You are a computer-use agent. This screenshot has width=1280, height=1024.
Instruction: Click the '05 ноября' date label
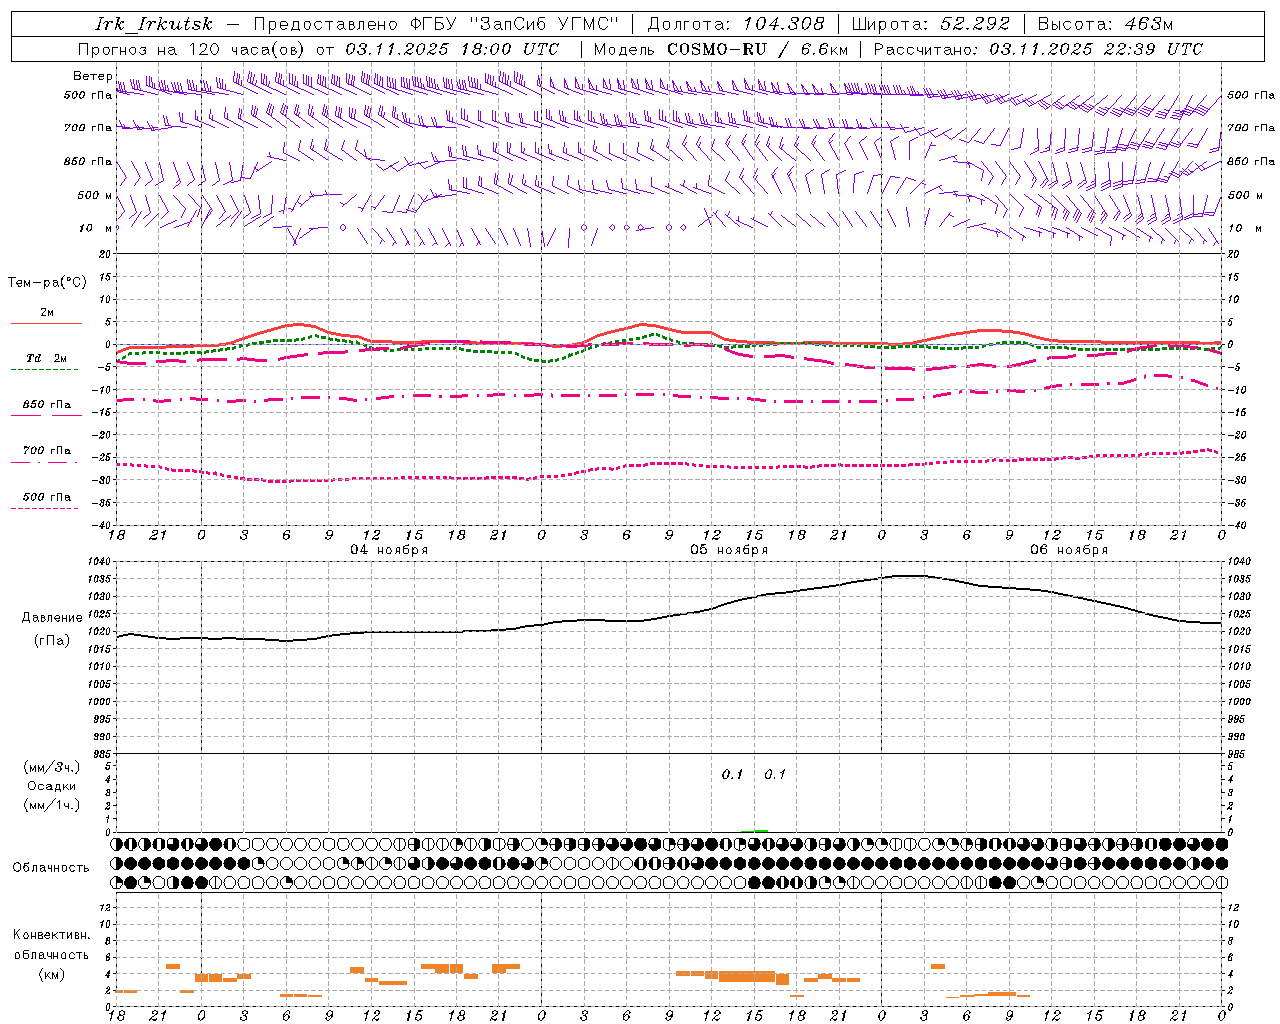click(x=729, y=550)
